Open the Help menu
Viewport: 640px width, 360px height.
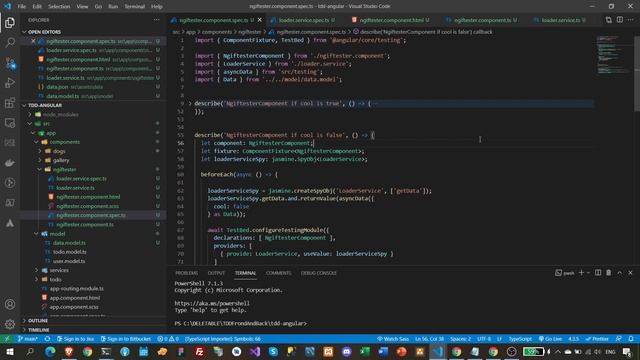(x=157, y=7)
